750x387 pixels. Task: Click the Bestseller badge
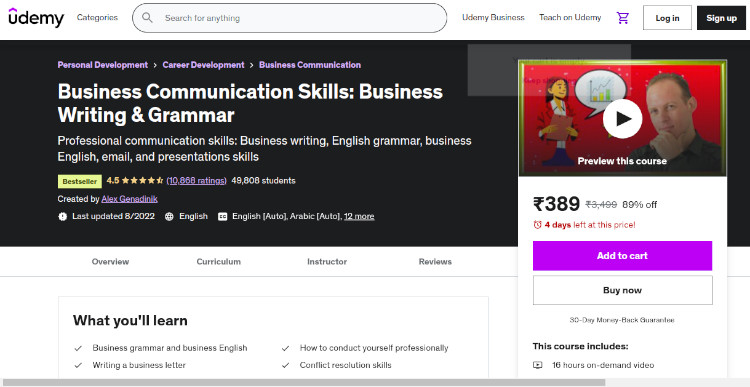pyautogui.click(x=80, y=181)
